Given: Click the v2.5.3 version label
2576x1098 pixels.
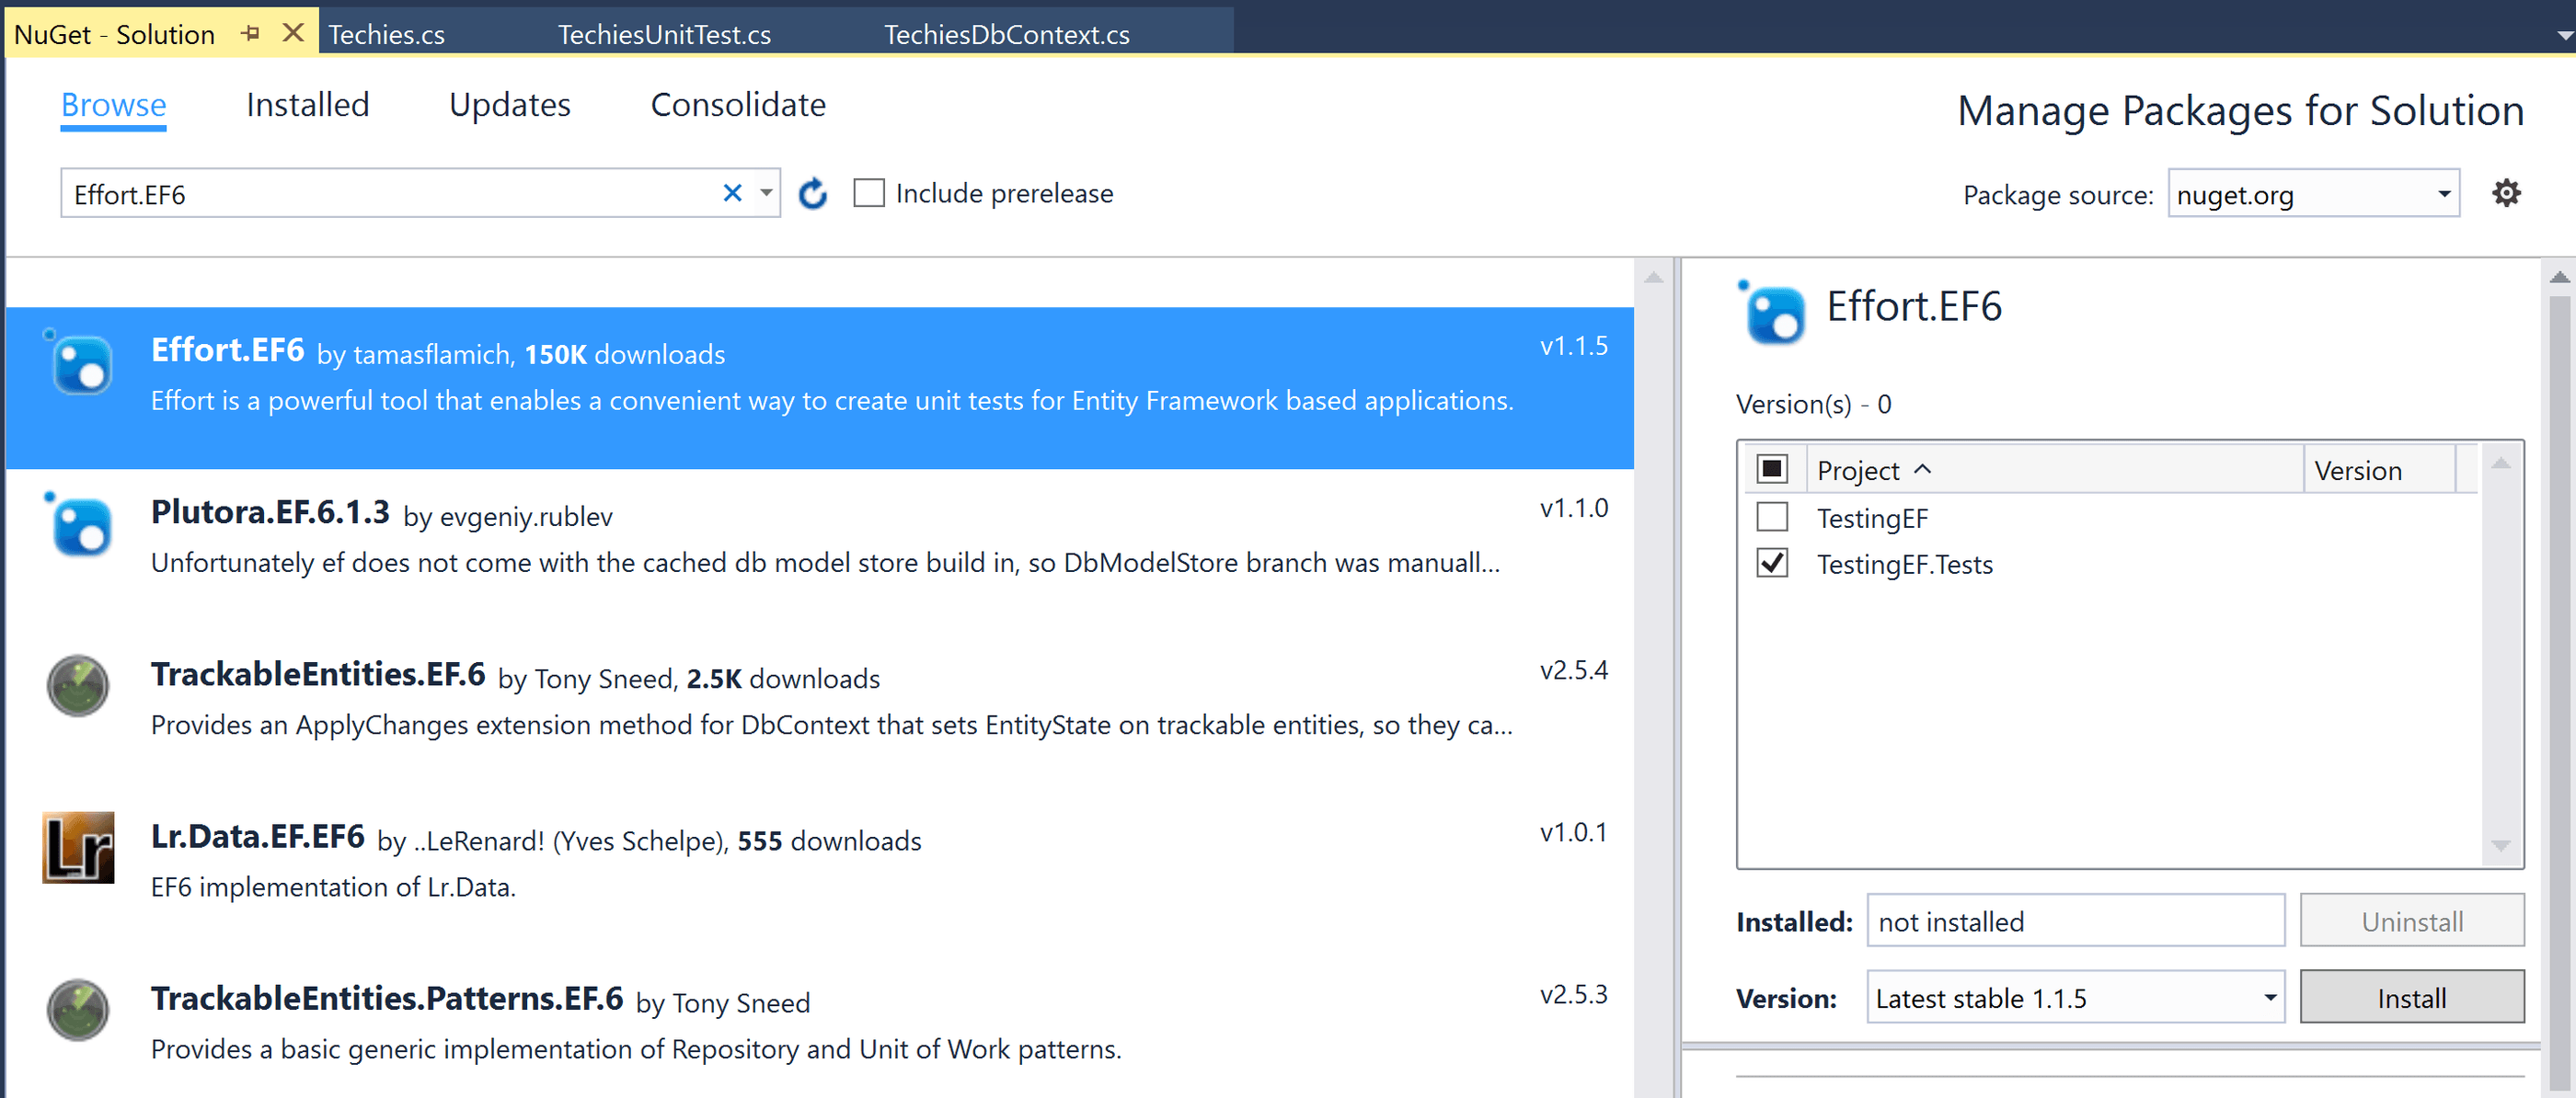Looking at the screenshot, I should click(1573, 995).
